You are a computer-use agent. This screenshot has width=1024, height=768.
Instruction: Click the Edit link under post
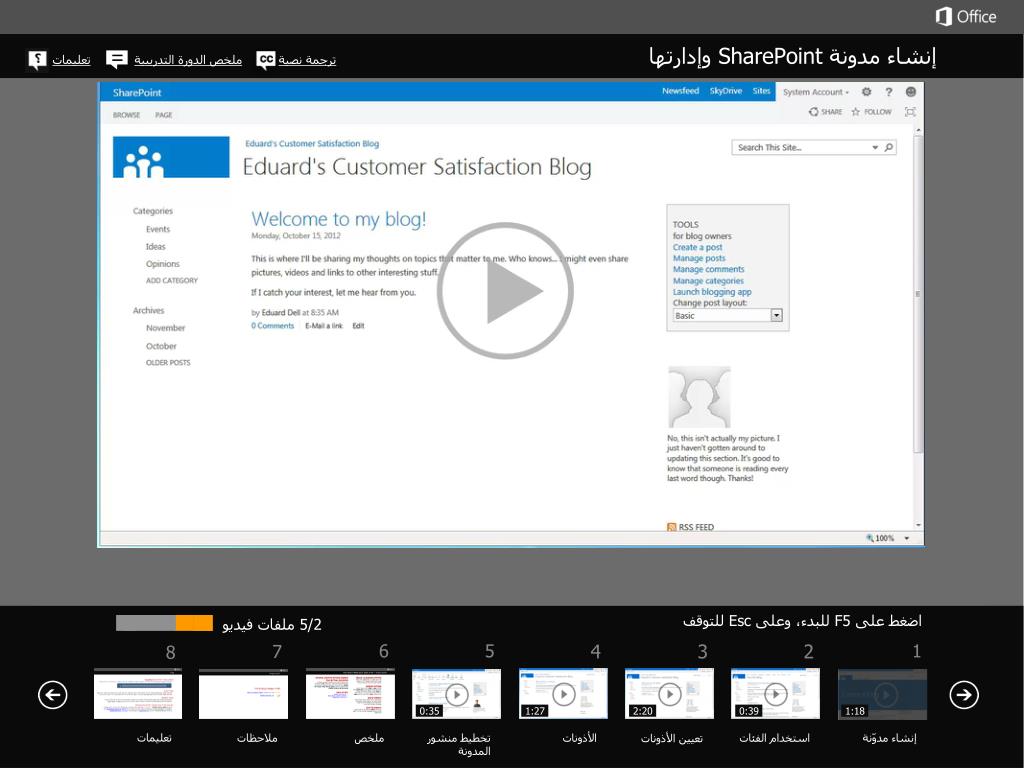[359, 326]
